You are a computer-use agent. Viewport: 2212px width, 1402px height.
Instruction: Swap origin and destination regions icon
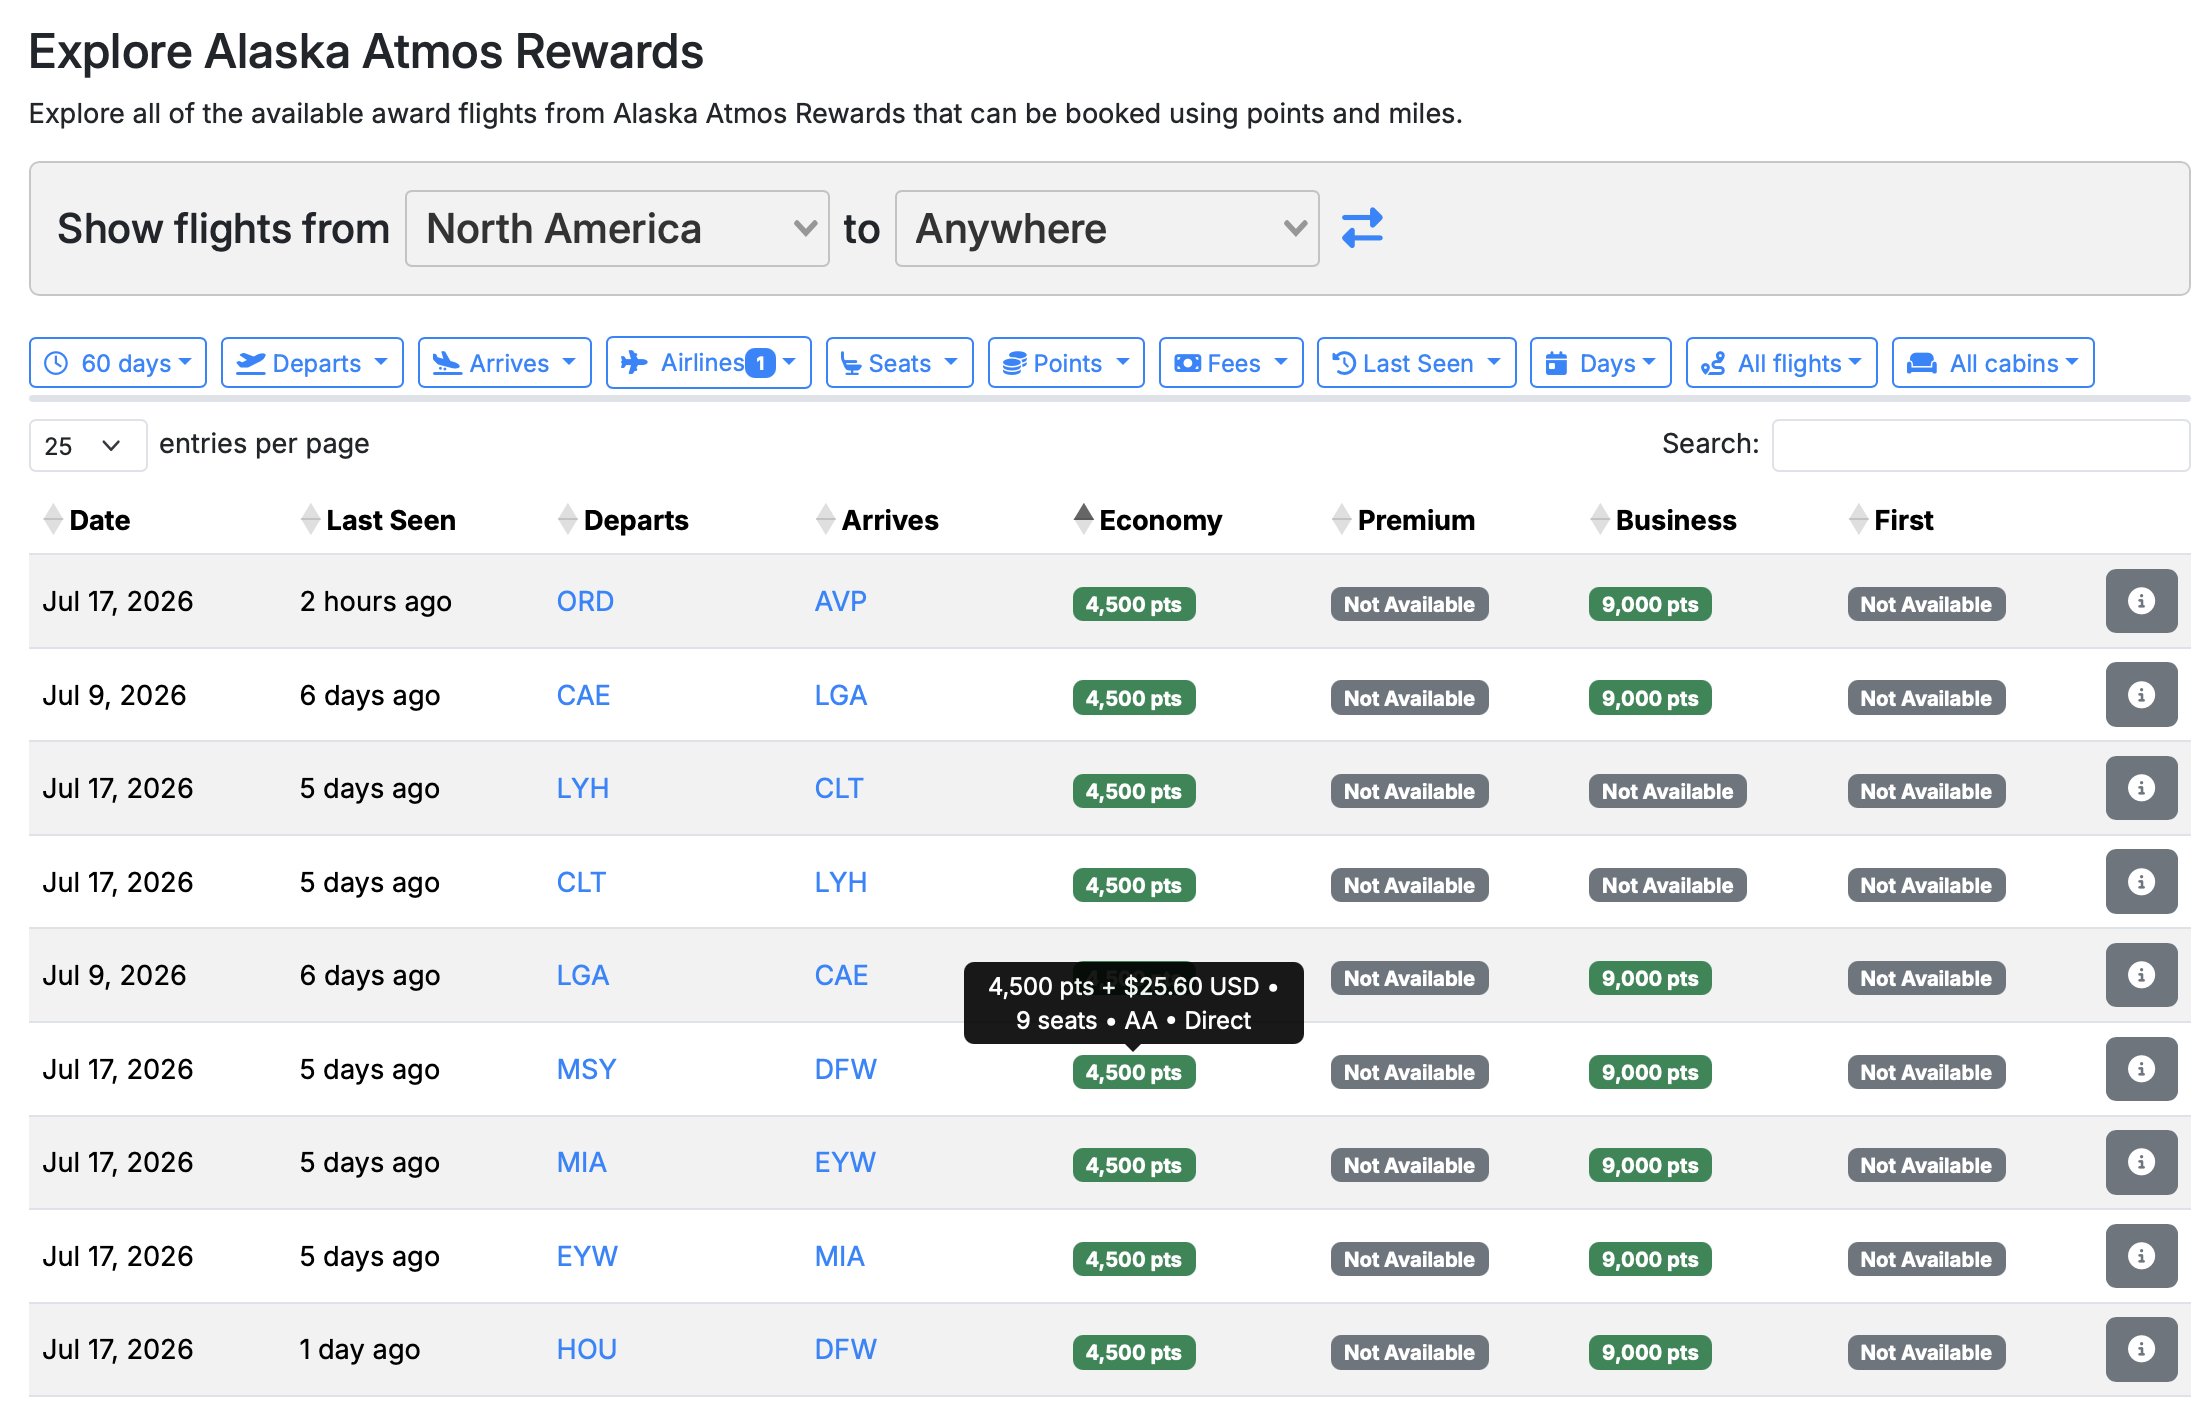pyautogui.click(x=1362, y=228)
